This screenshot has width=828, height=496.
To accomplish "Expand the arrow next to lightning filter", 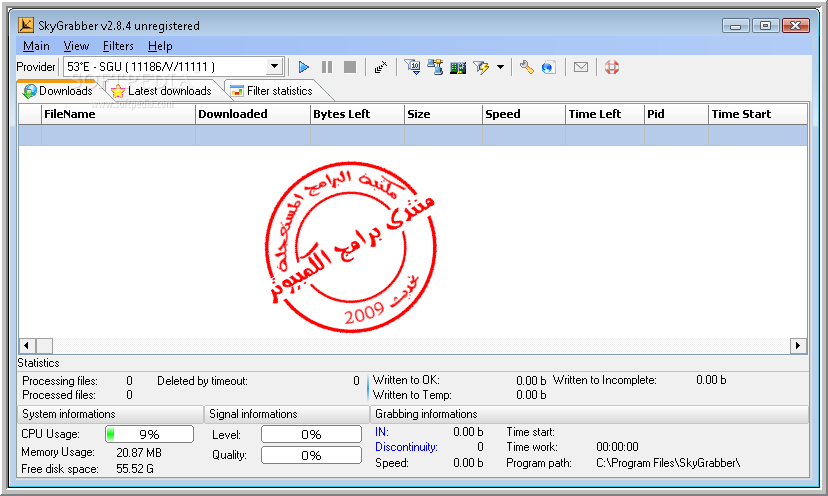I will tap(500, 67).
